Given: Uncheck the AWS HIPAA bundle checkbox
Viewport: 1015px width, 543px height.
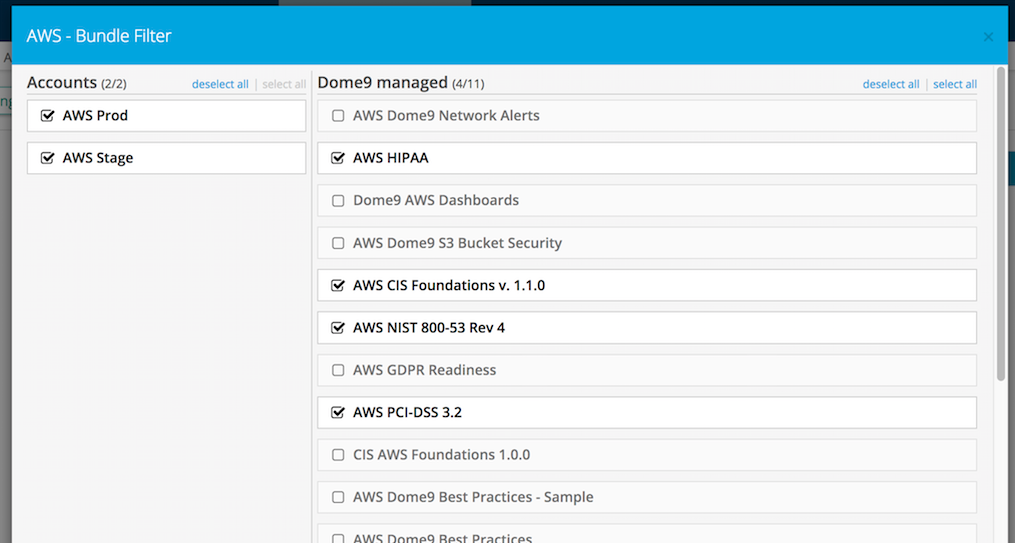Looking at the screenshot, I should click(x=338, y=158).
